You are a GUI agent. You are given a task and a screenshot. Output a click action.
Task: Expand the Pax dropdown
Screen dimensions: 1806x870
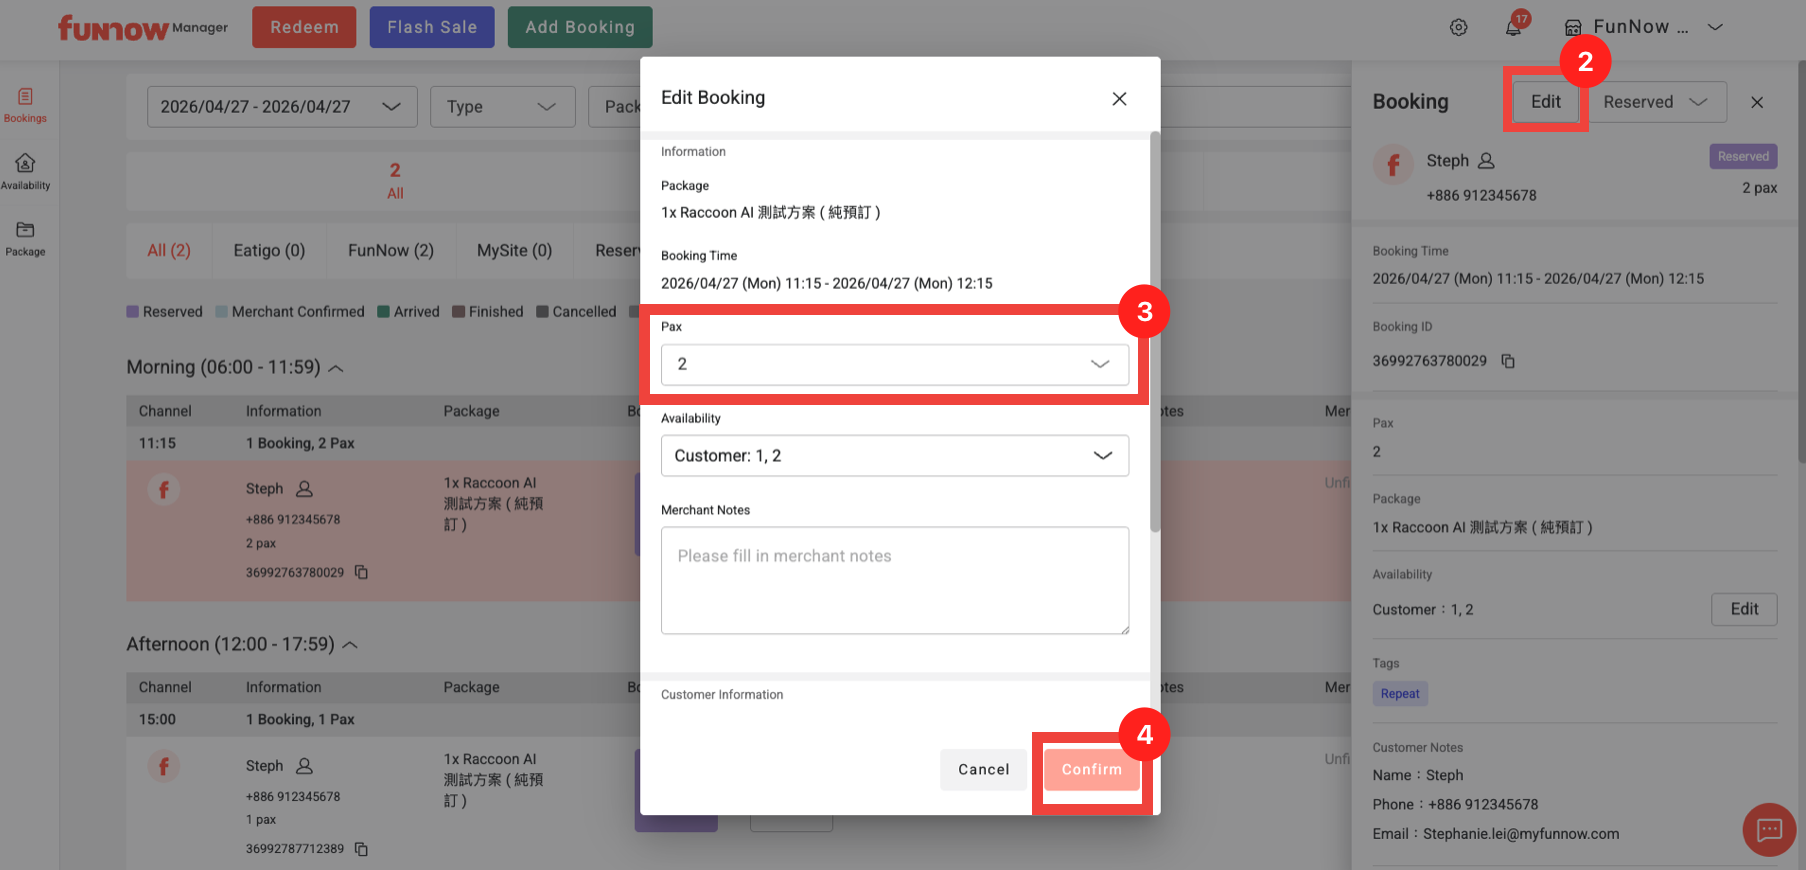point(894,365)
